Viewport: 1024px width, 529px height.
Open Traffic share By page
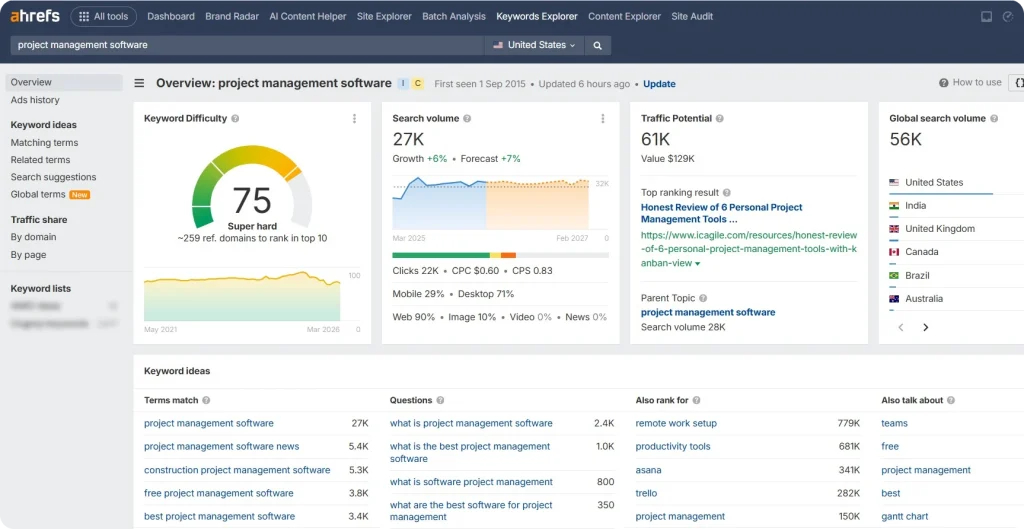[x=28, y=255]
